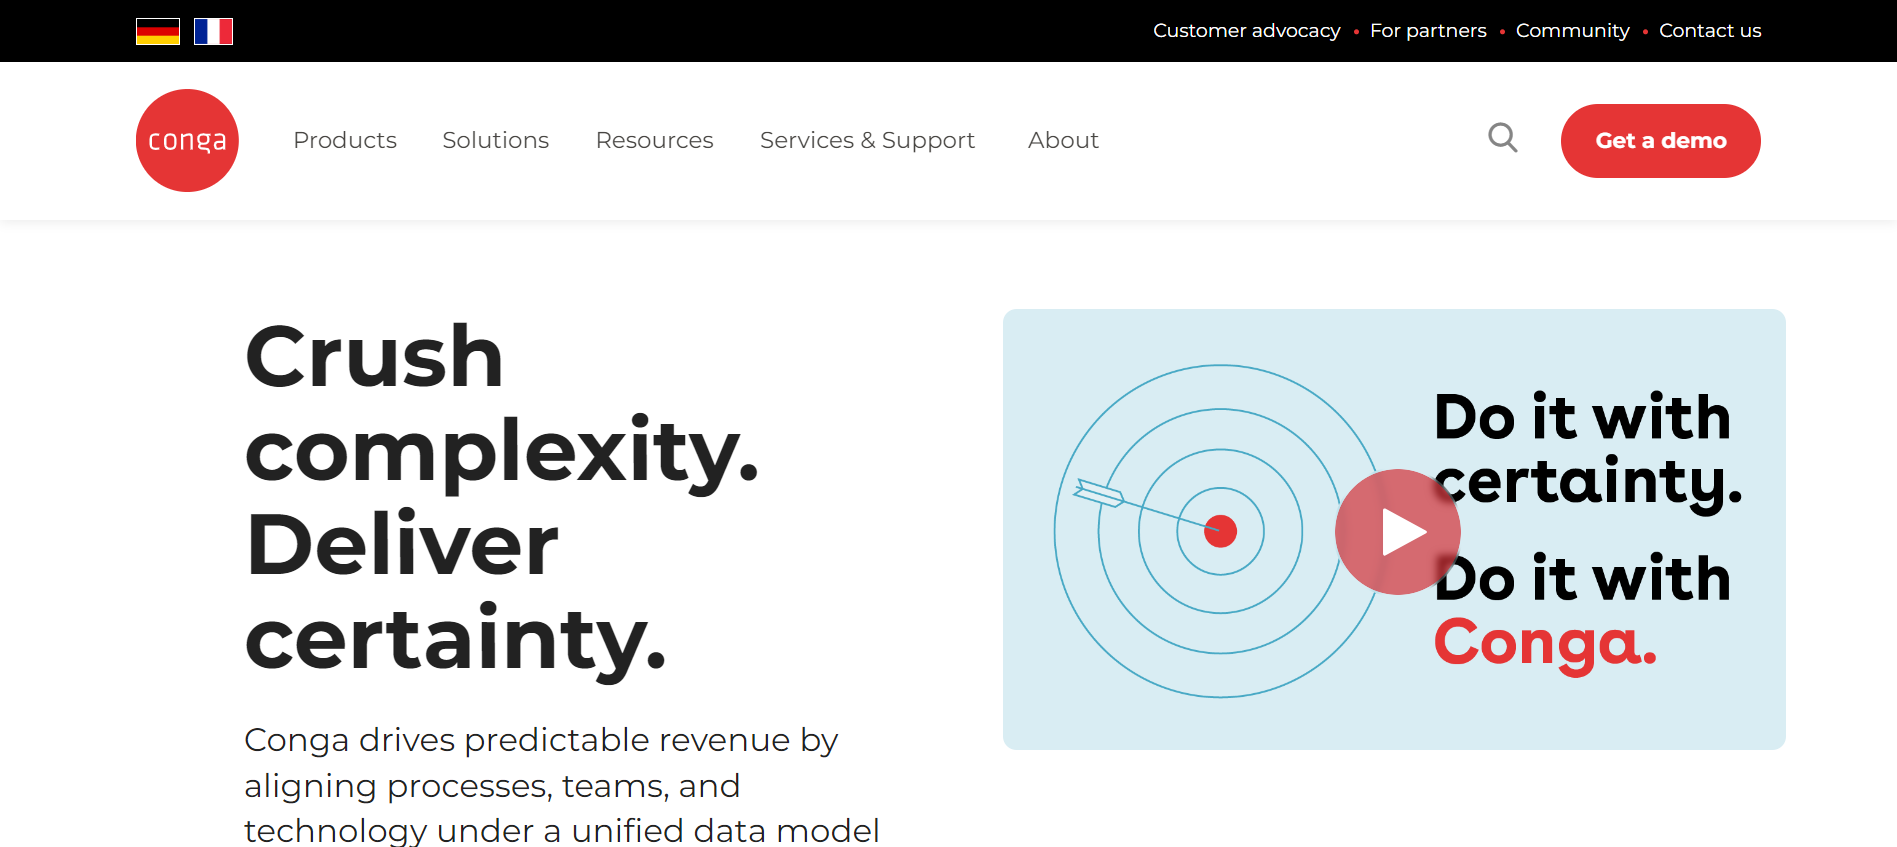This screenshot has width=1897, height=847.
Task: Open the Services & Support menu
Action: point(867,140)
